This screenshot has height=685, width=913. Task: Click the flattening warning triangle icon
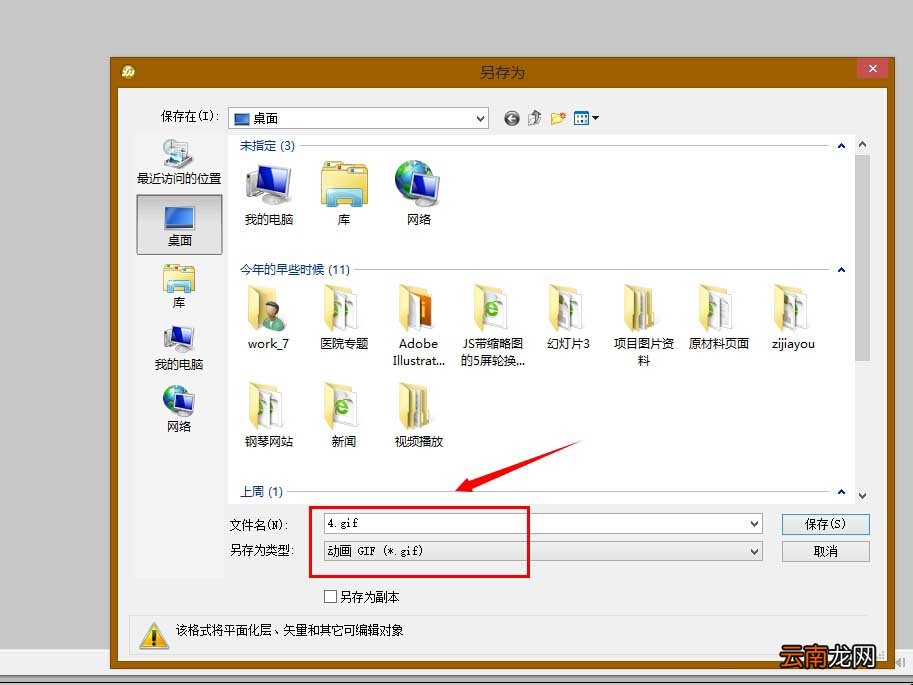[x=154, y=635]
